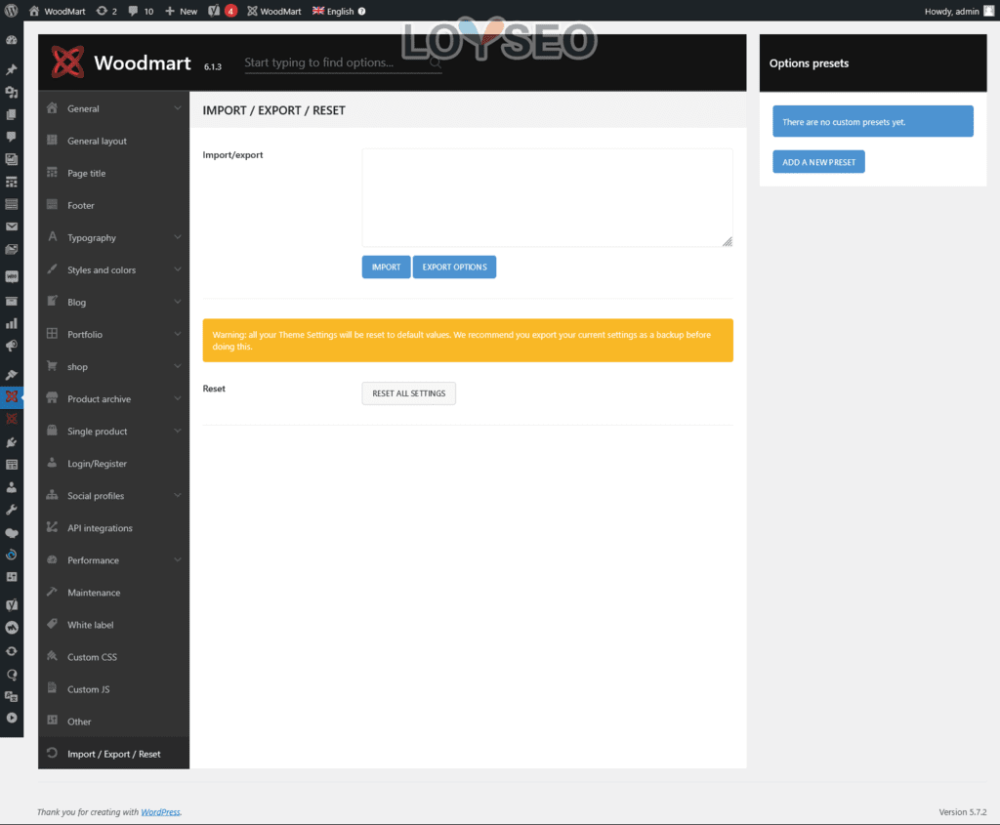
Task: Open the Tools wrench icon in WP sidebar
Action: click(11, 509)
